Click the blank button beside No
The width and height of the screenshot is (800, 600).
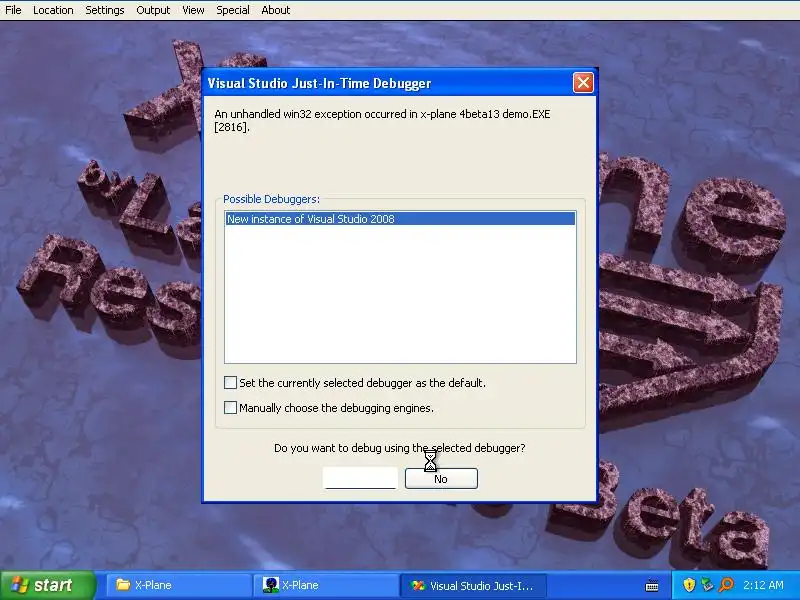pos(360,479)
